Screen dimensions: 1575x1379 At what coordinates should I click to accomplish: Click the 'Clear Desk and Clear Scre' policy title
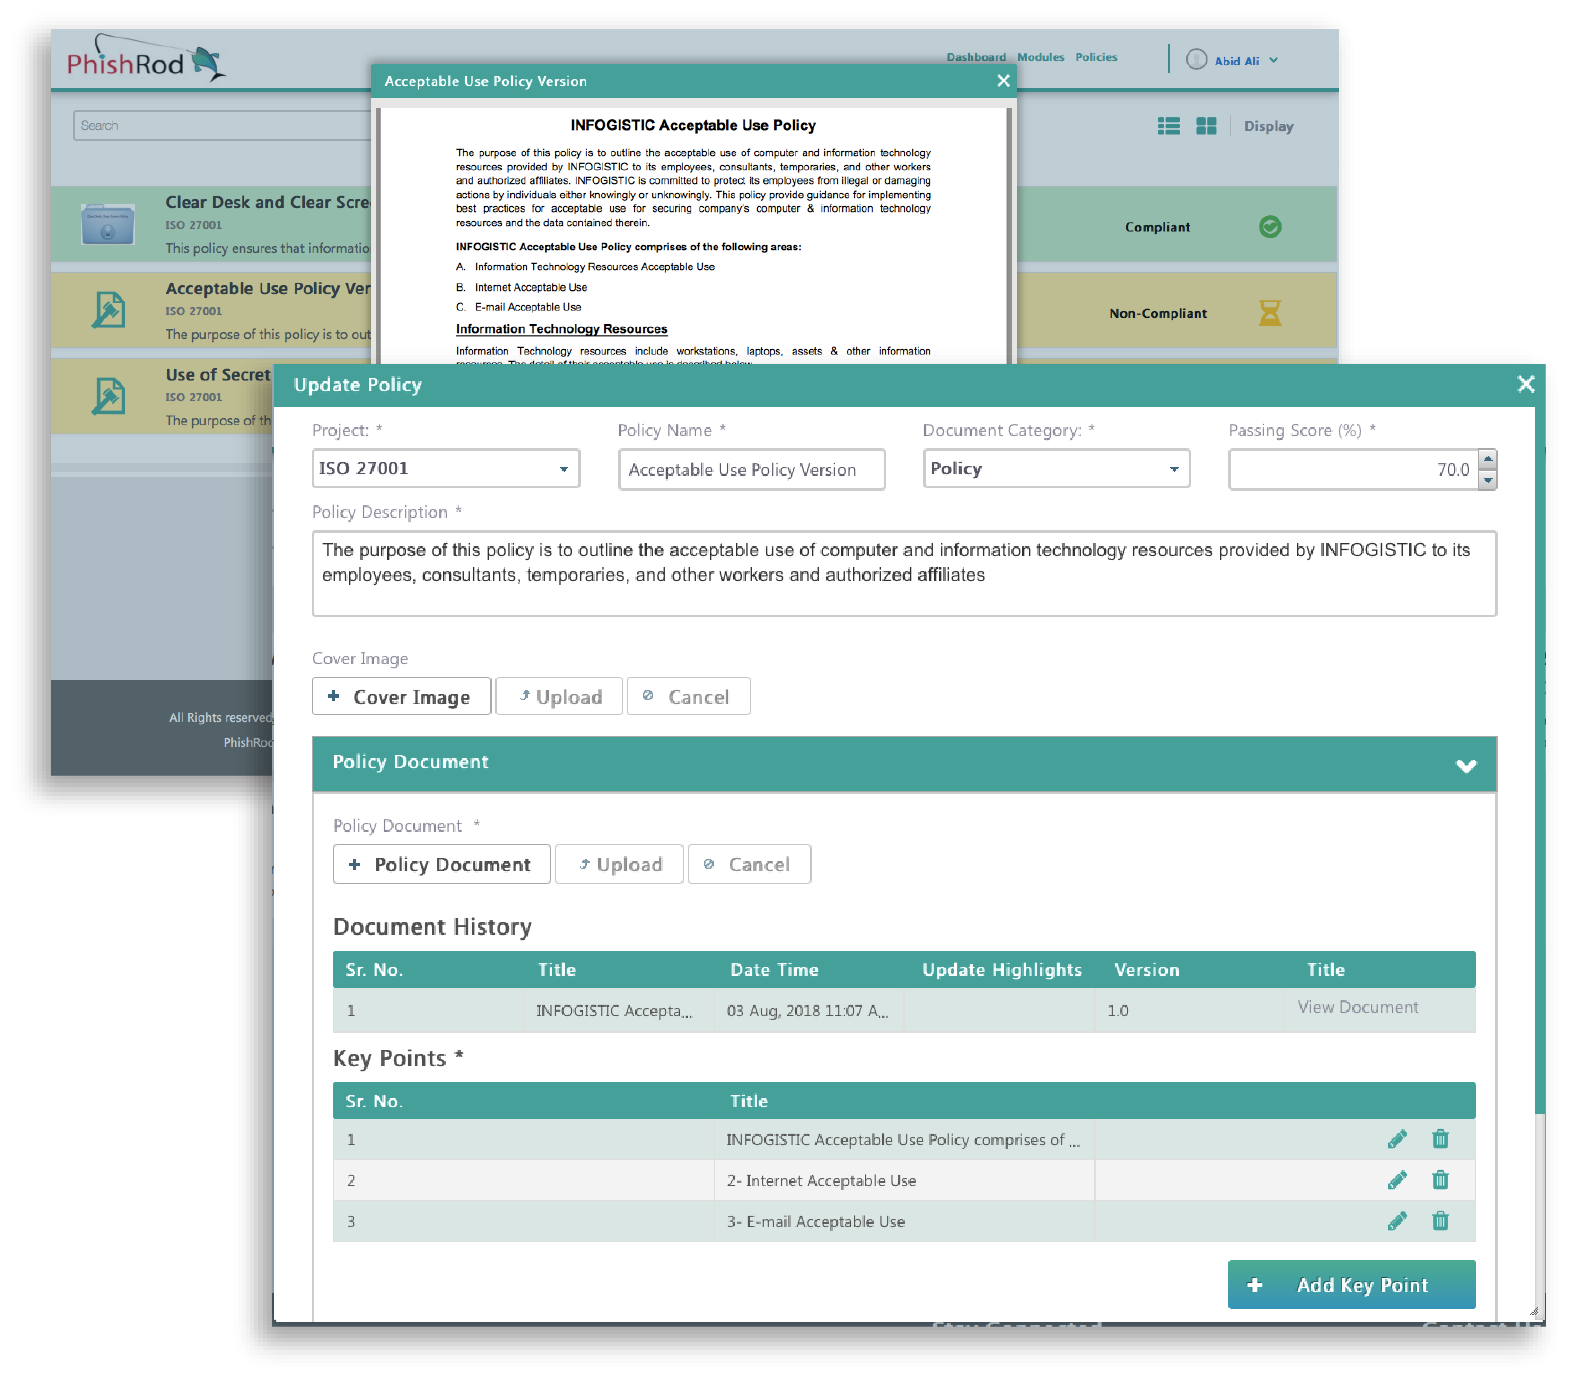pyautogui.click(x=268, y=202)
